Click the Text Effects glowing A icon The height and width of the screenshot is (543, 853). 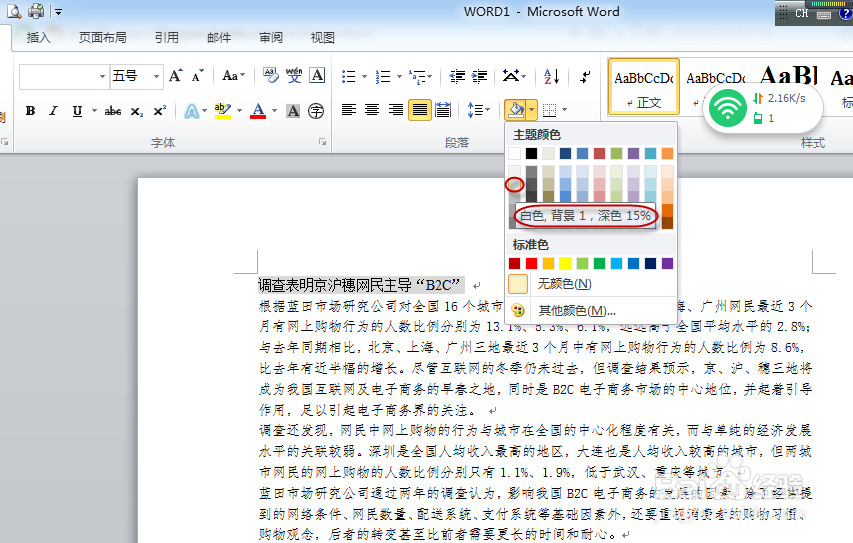point(191,111)
